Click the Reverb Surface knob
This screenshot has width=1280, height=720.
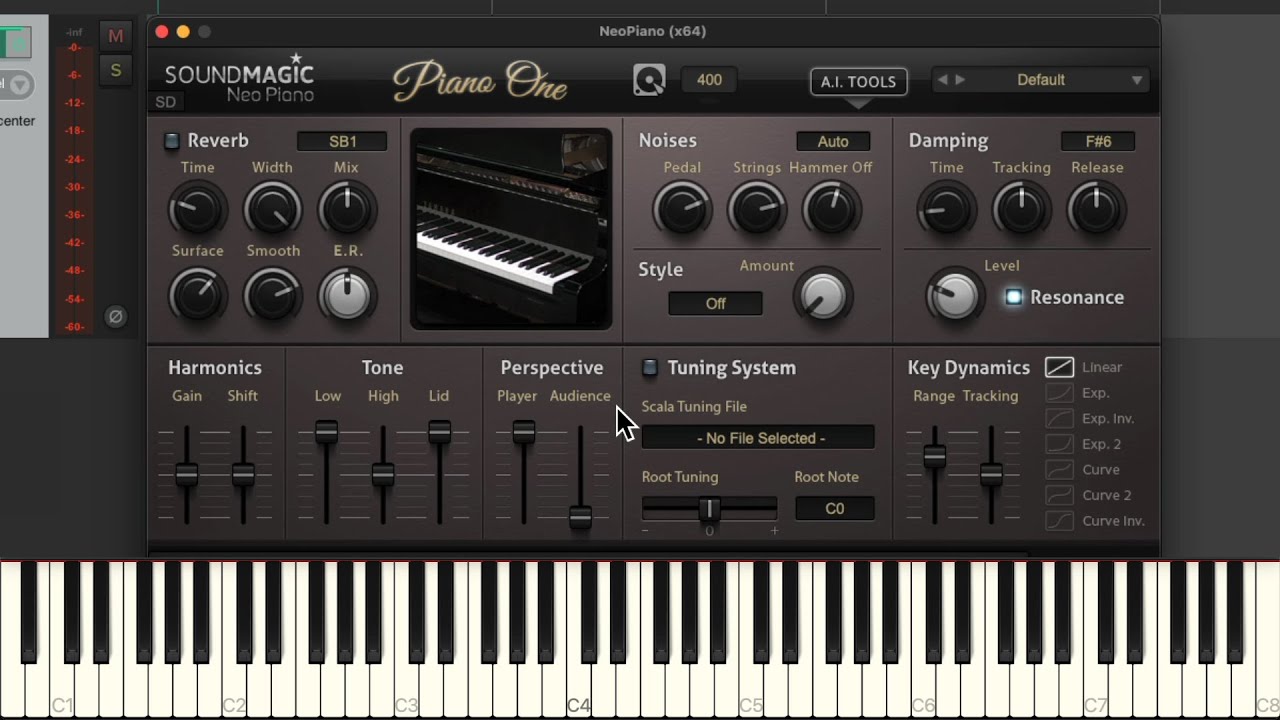197,295
